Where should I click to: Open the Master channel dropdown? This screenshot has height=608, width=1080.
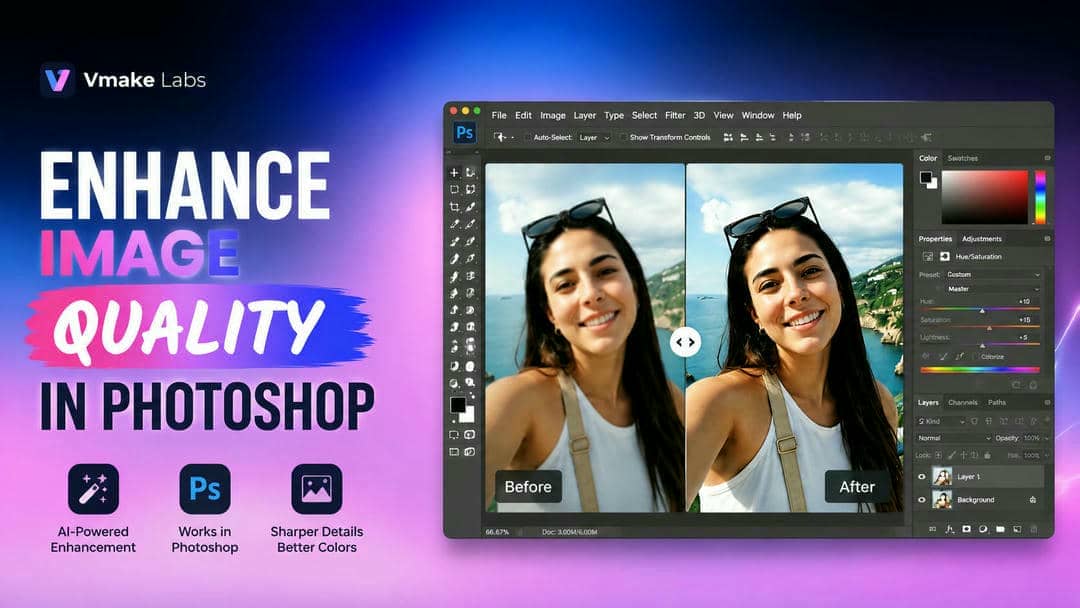click(993, 289)
